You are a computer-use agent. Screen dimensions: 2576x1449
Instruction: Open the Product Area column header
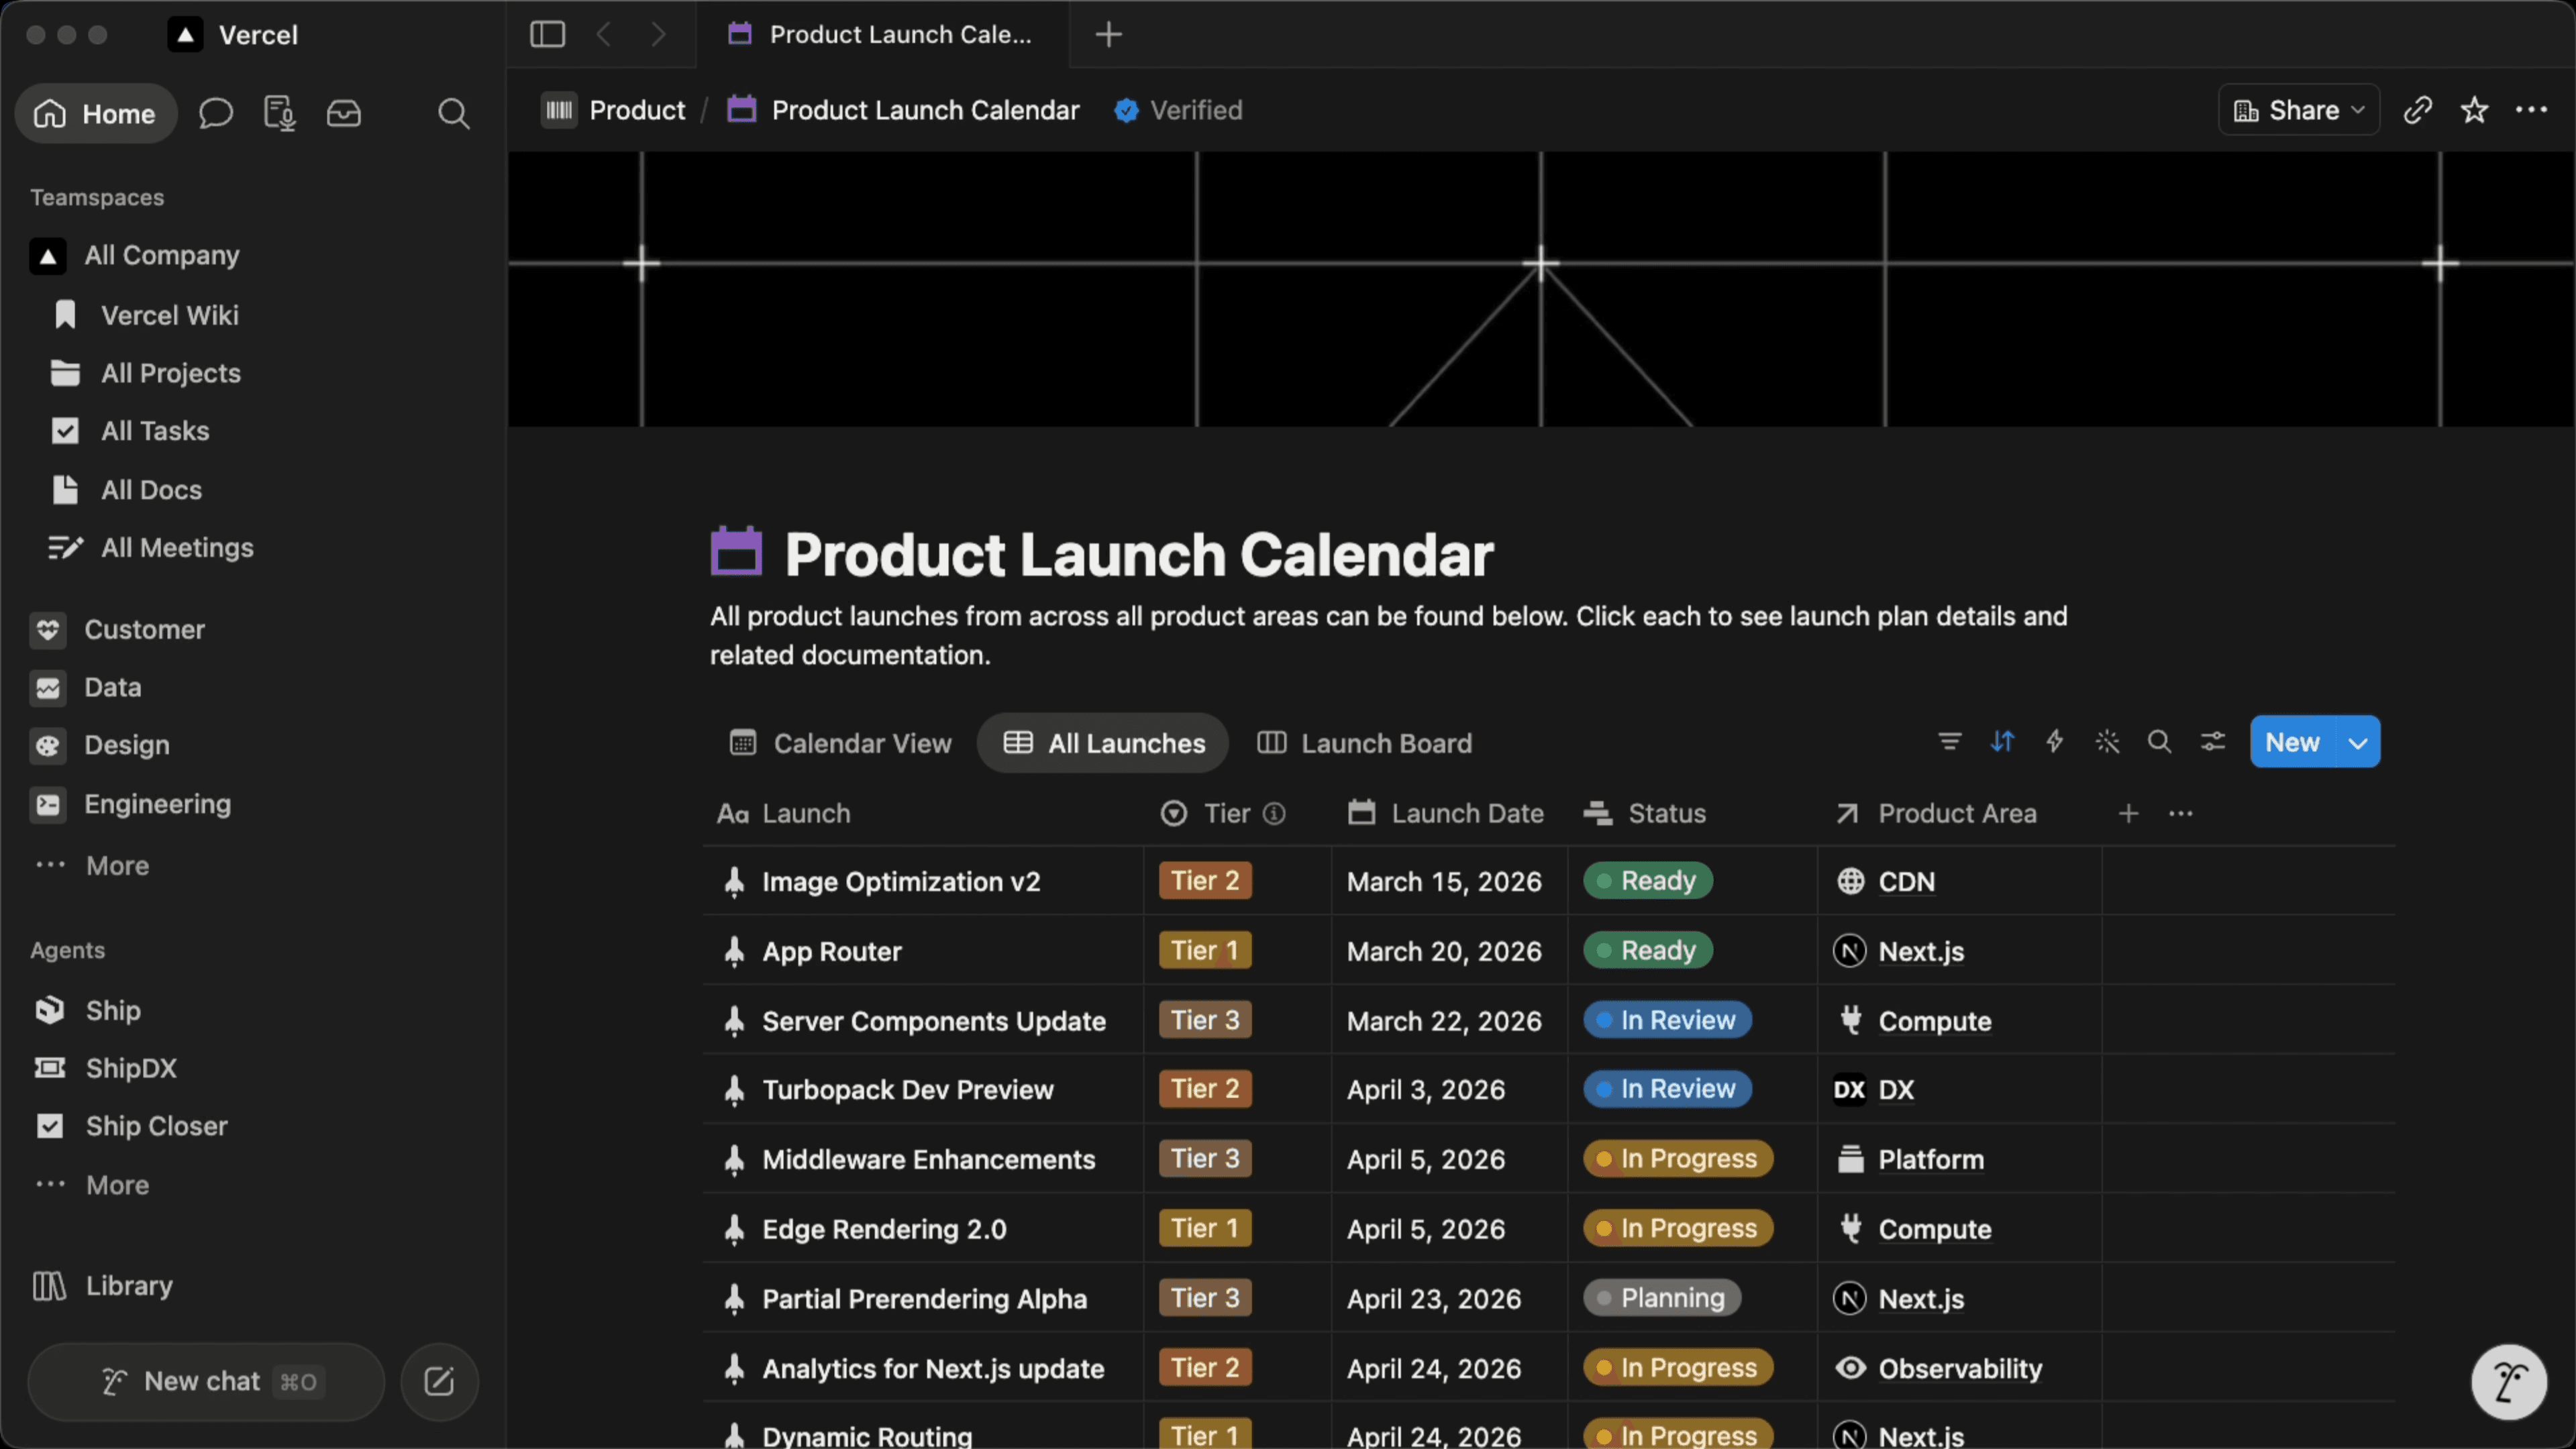coord(1936,813)
